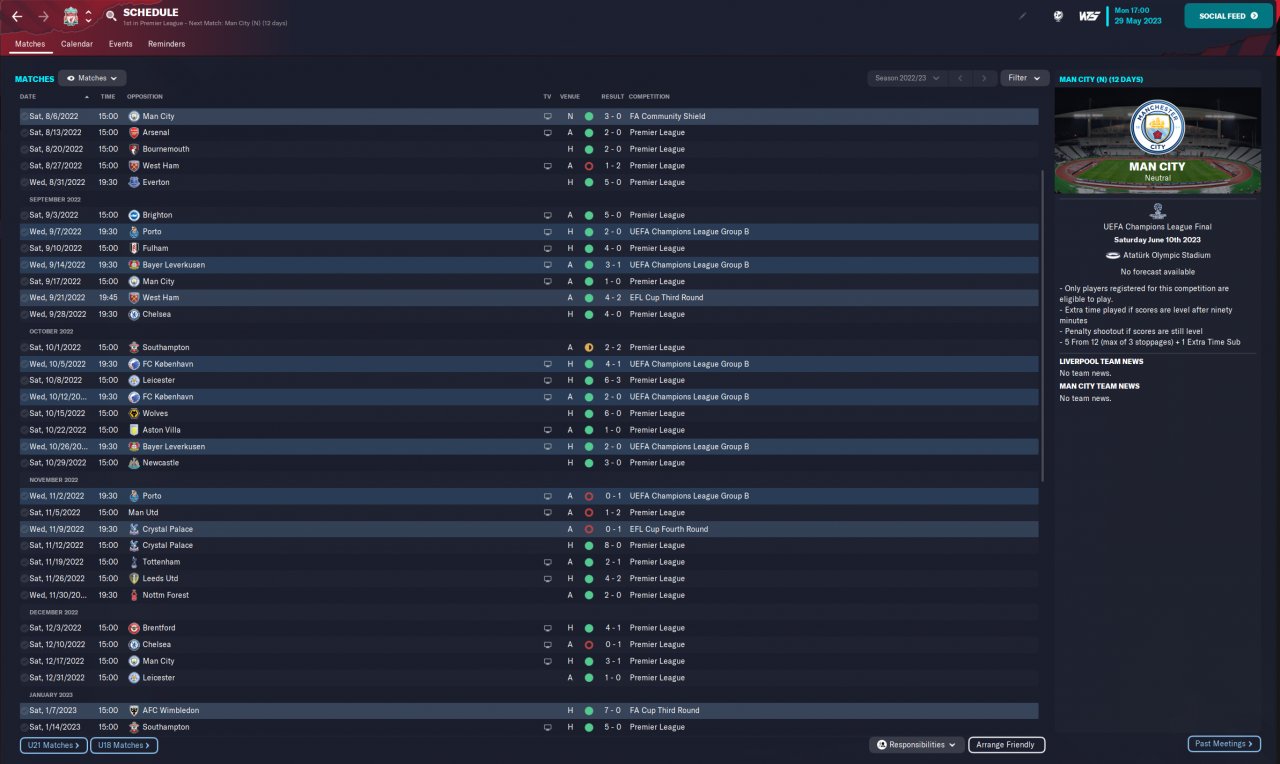This screenshot has height=764, width=1280.
Task: Click the Nottm Forest club badge
Action: point(134,595)
